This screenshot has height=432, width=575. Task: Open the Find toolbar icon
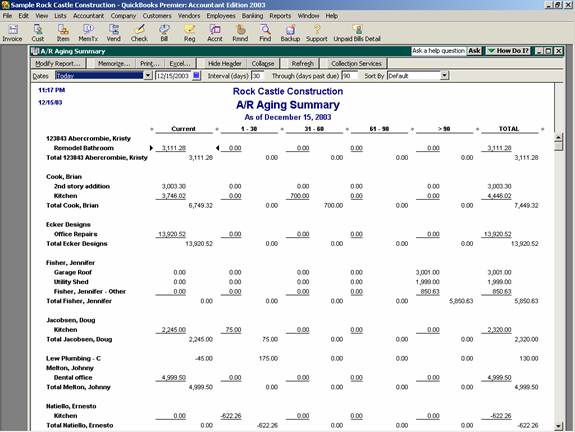(265, 33)
